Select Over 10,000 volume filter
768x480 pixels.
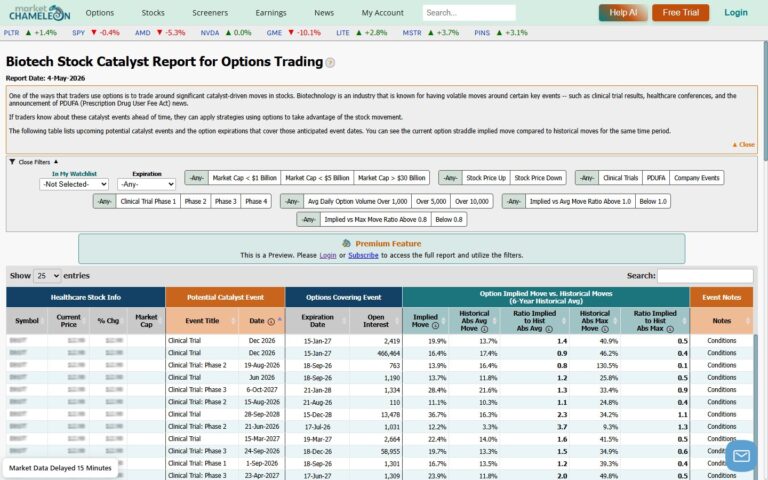click(x=472, y=201)
